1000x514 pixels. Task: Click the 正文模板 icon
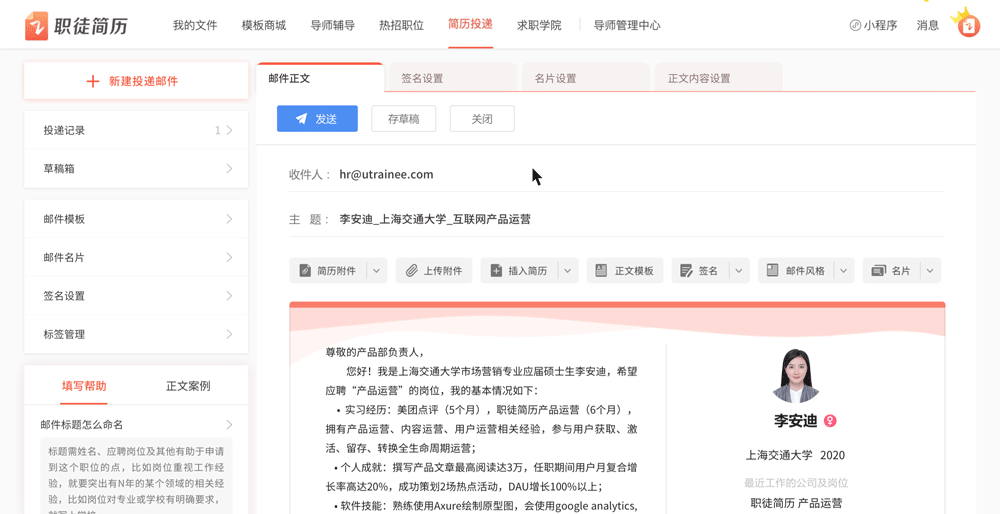pos(600,270)
